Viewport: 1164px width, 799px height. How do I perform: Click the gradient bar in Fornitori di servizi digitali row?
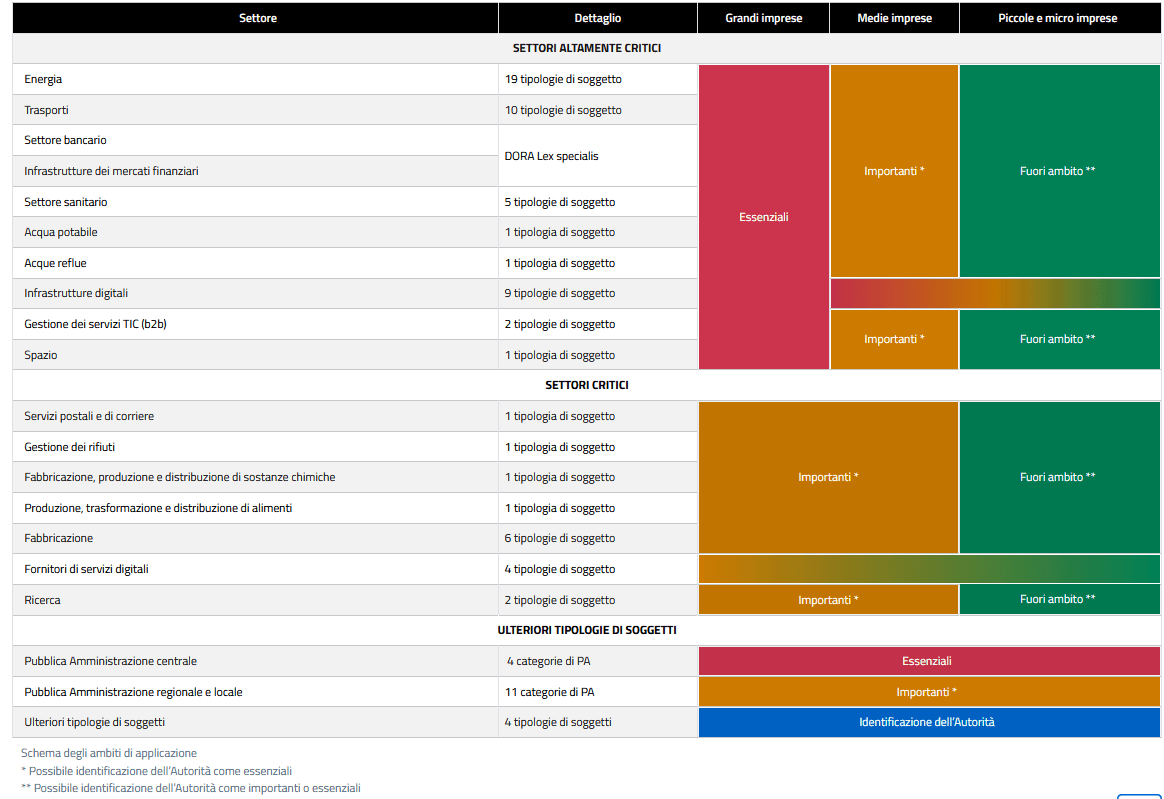(x=928, y=569)
